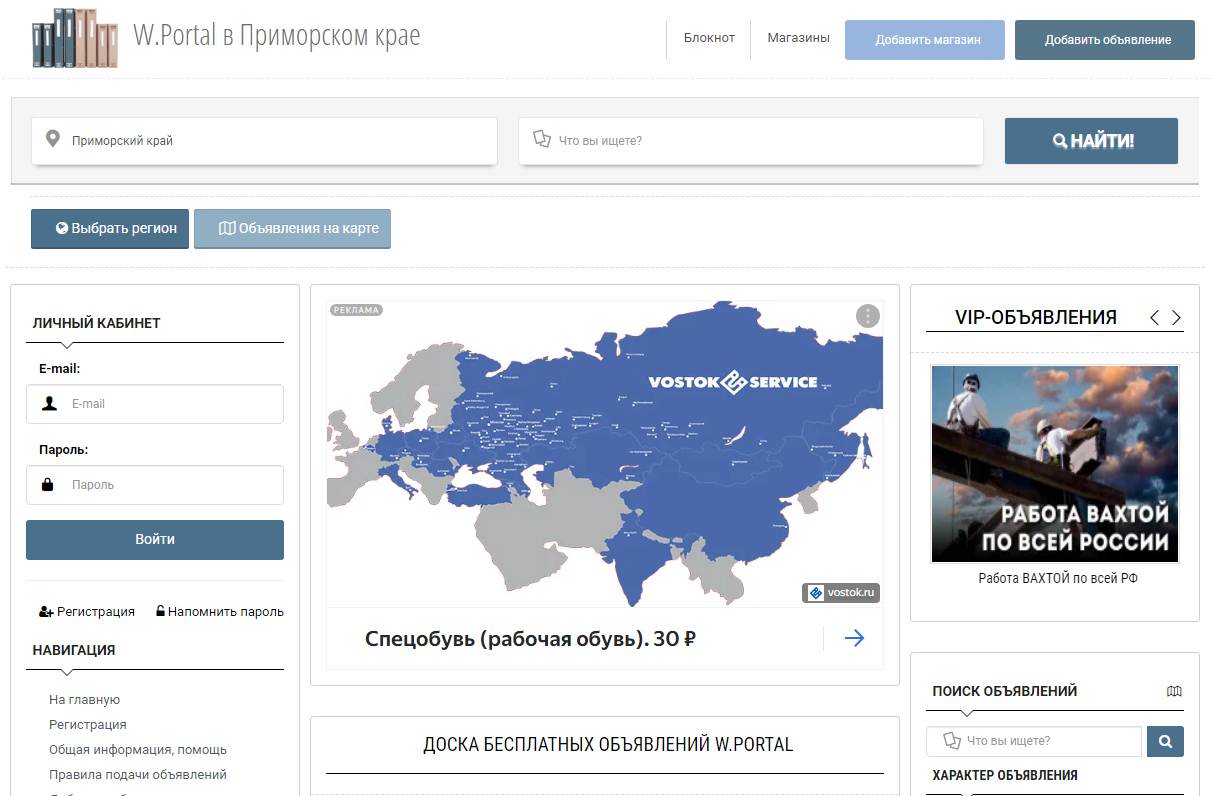Open the Спецобувь (рабочая обувь). 30 ₽ ad title
1212x796 pixels.
pyautogui.click(x=530, y=638)
